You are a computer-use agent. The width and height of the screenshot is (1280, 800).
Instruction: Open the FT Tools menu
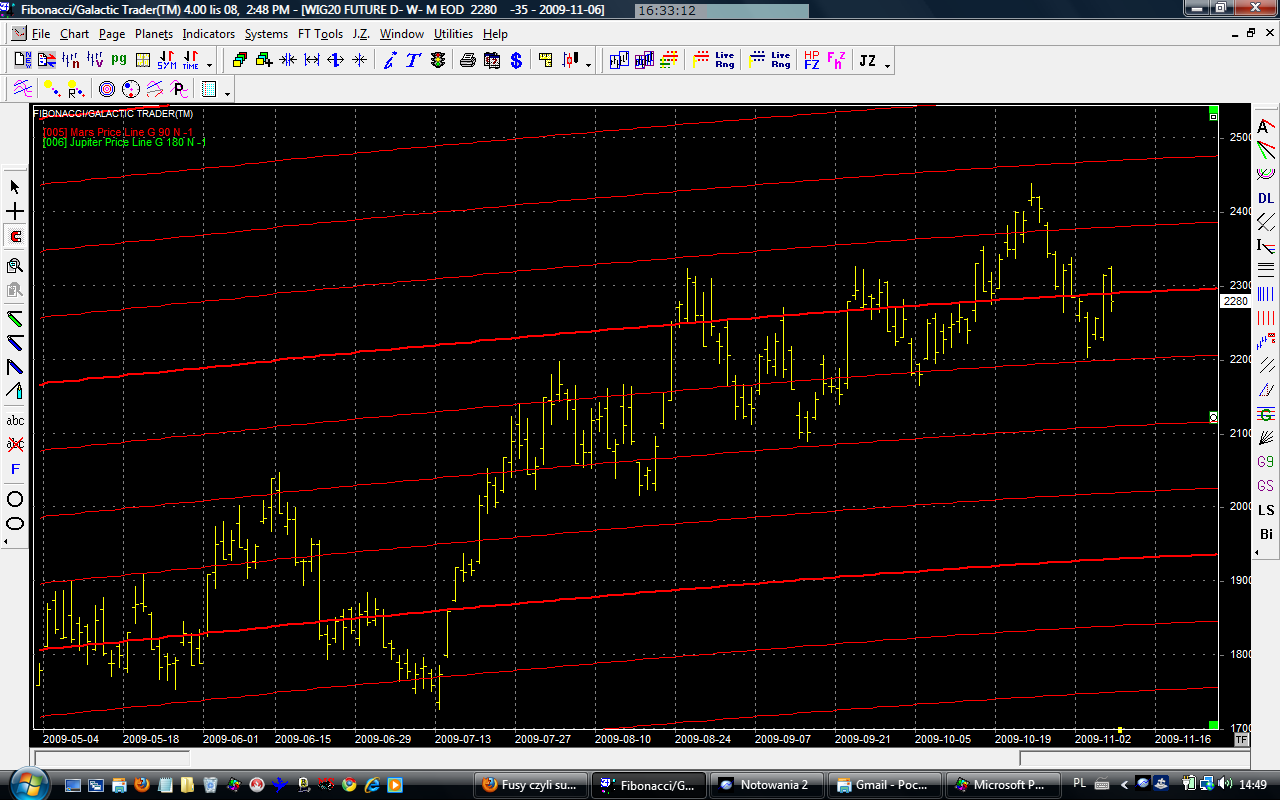[x=320, y=34]
